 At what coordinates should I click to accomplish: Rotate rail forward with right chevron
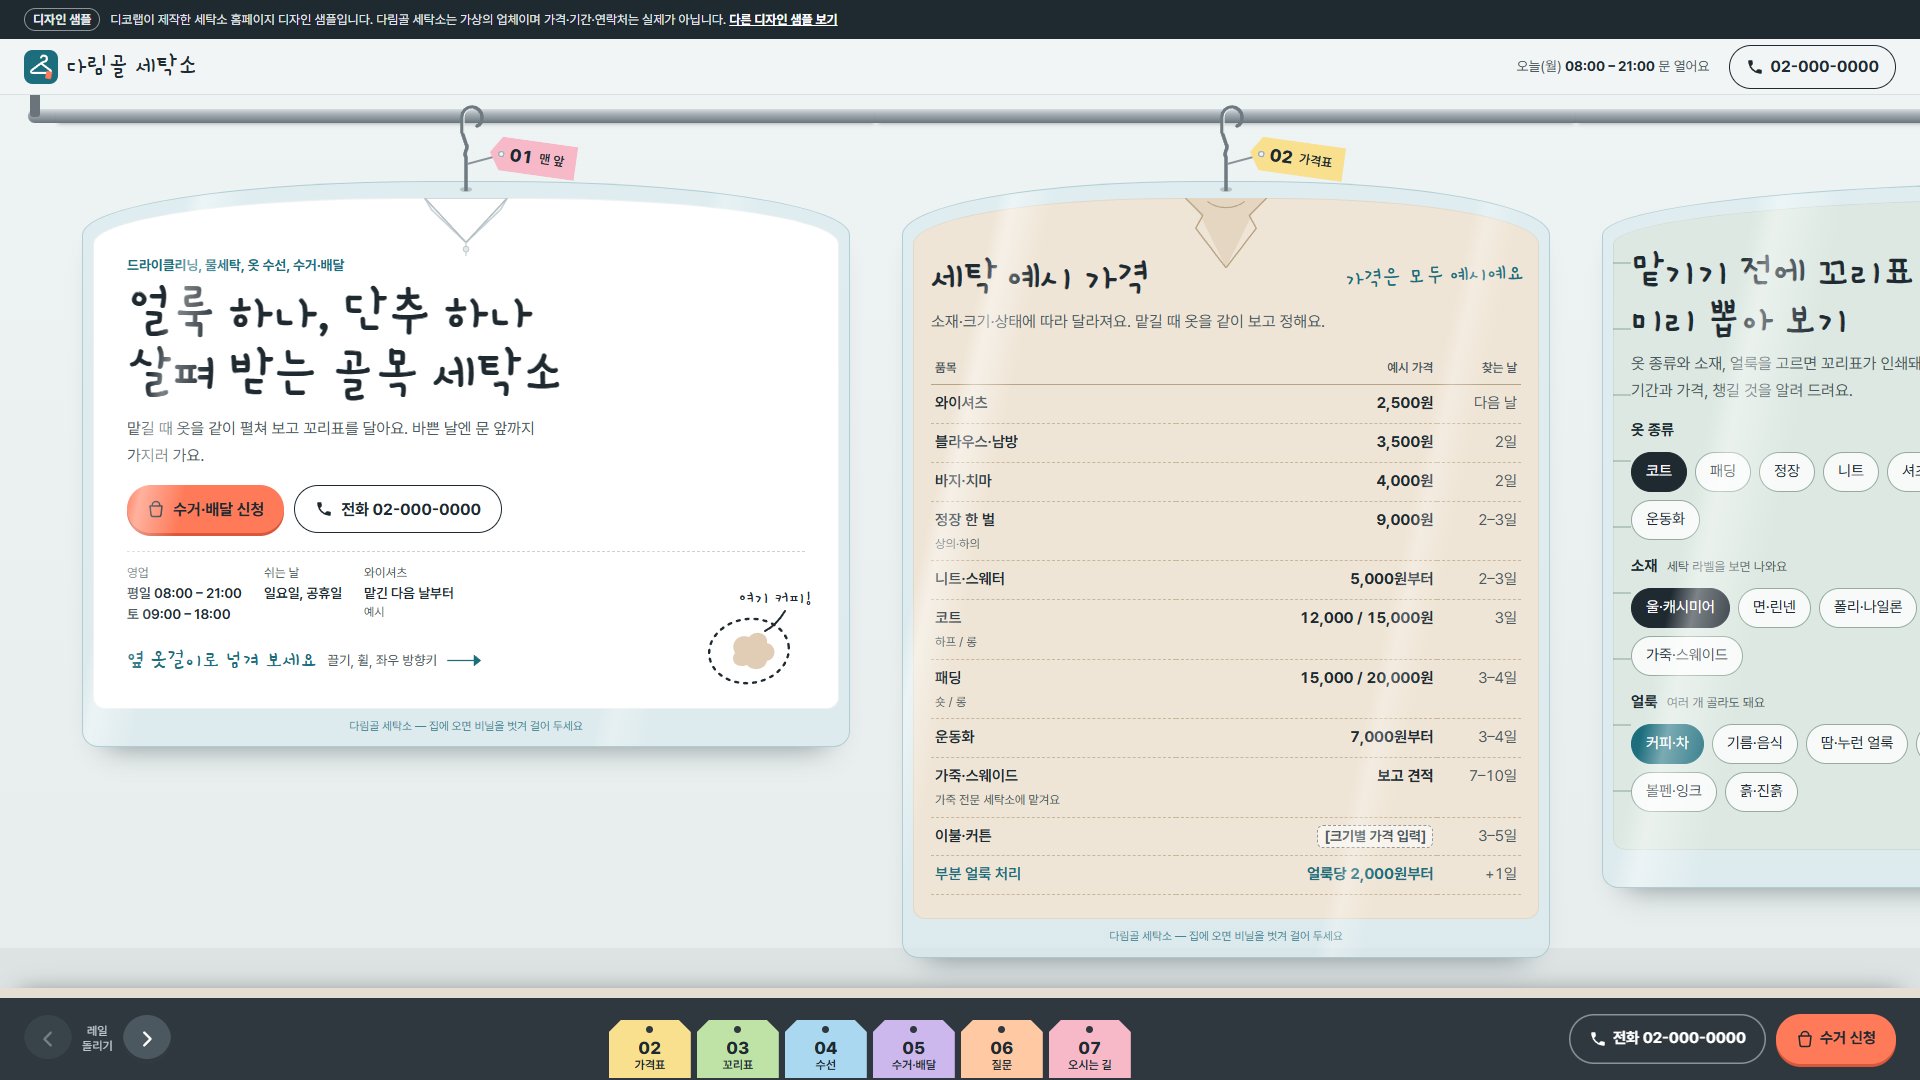147,1038
